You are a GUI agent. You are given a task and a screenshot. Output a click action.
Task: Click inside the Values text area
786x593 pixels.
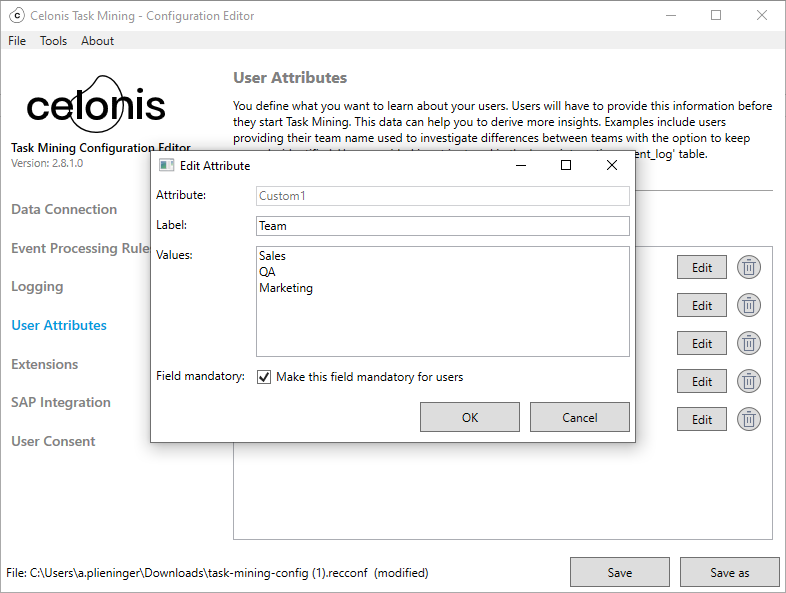443,301
